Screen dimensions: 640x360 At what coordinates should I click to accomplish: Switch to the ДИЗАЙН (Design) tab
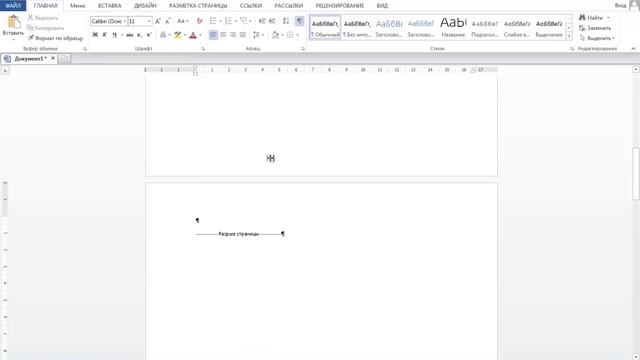click(145, 6)
